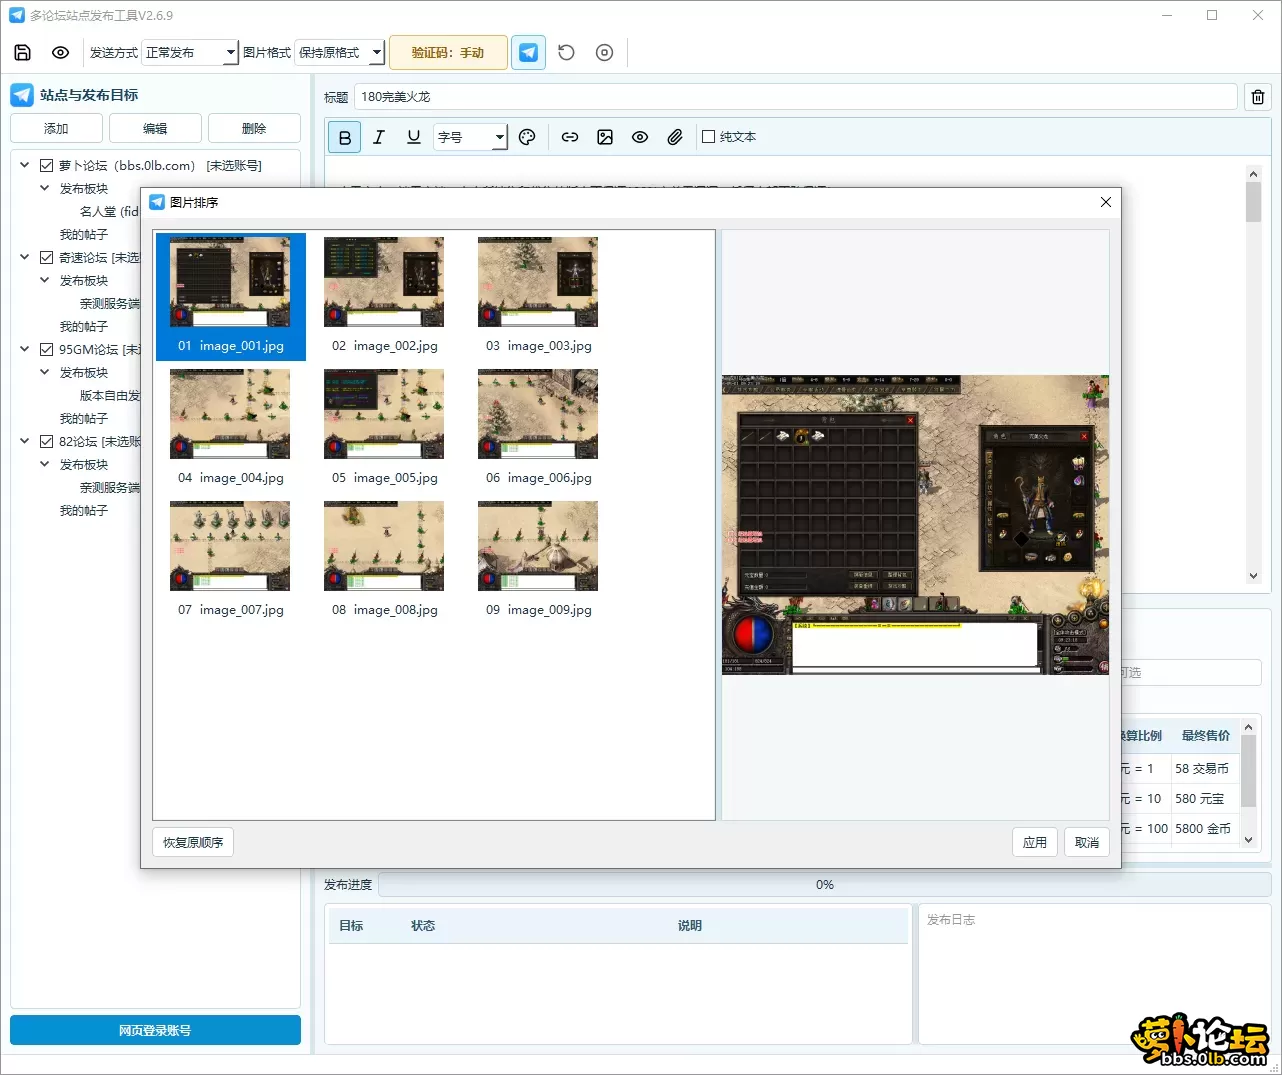Click the editor scrollbar down arrow
This screenshot has width=1282, height=1075.
(1253, 576)
